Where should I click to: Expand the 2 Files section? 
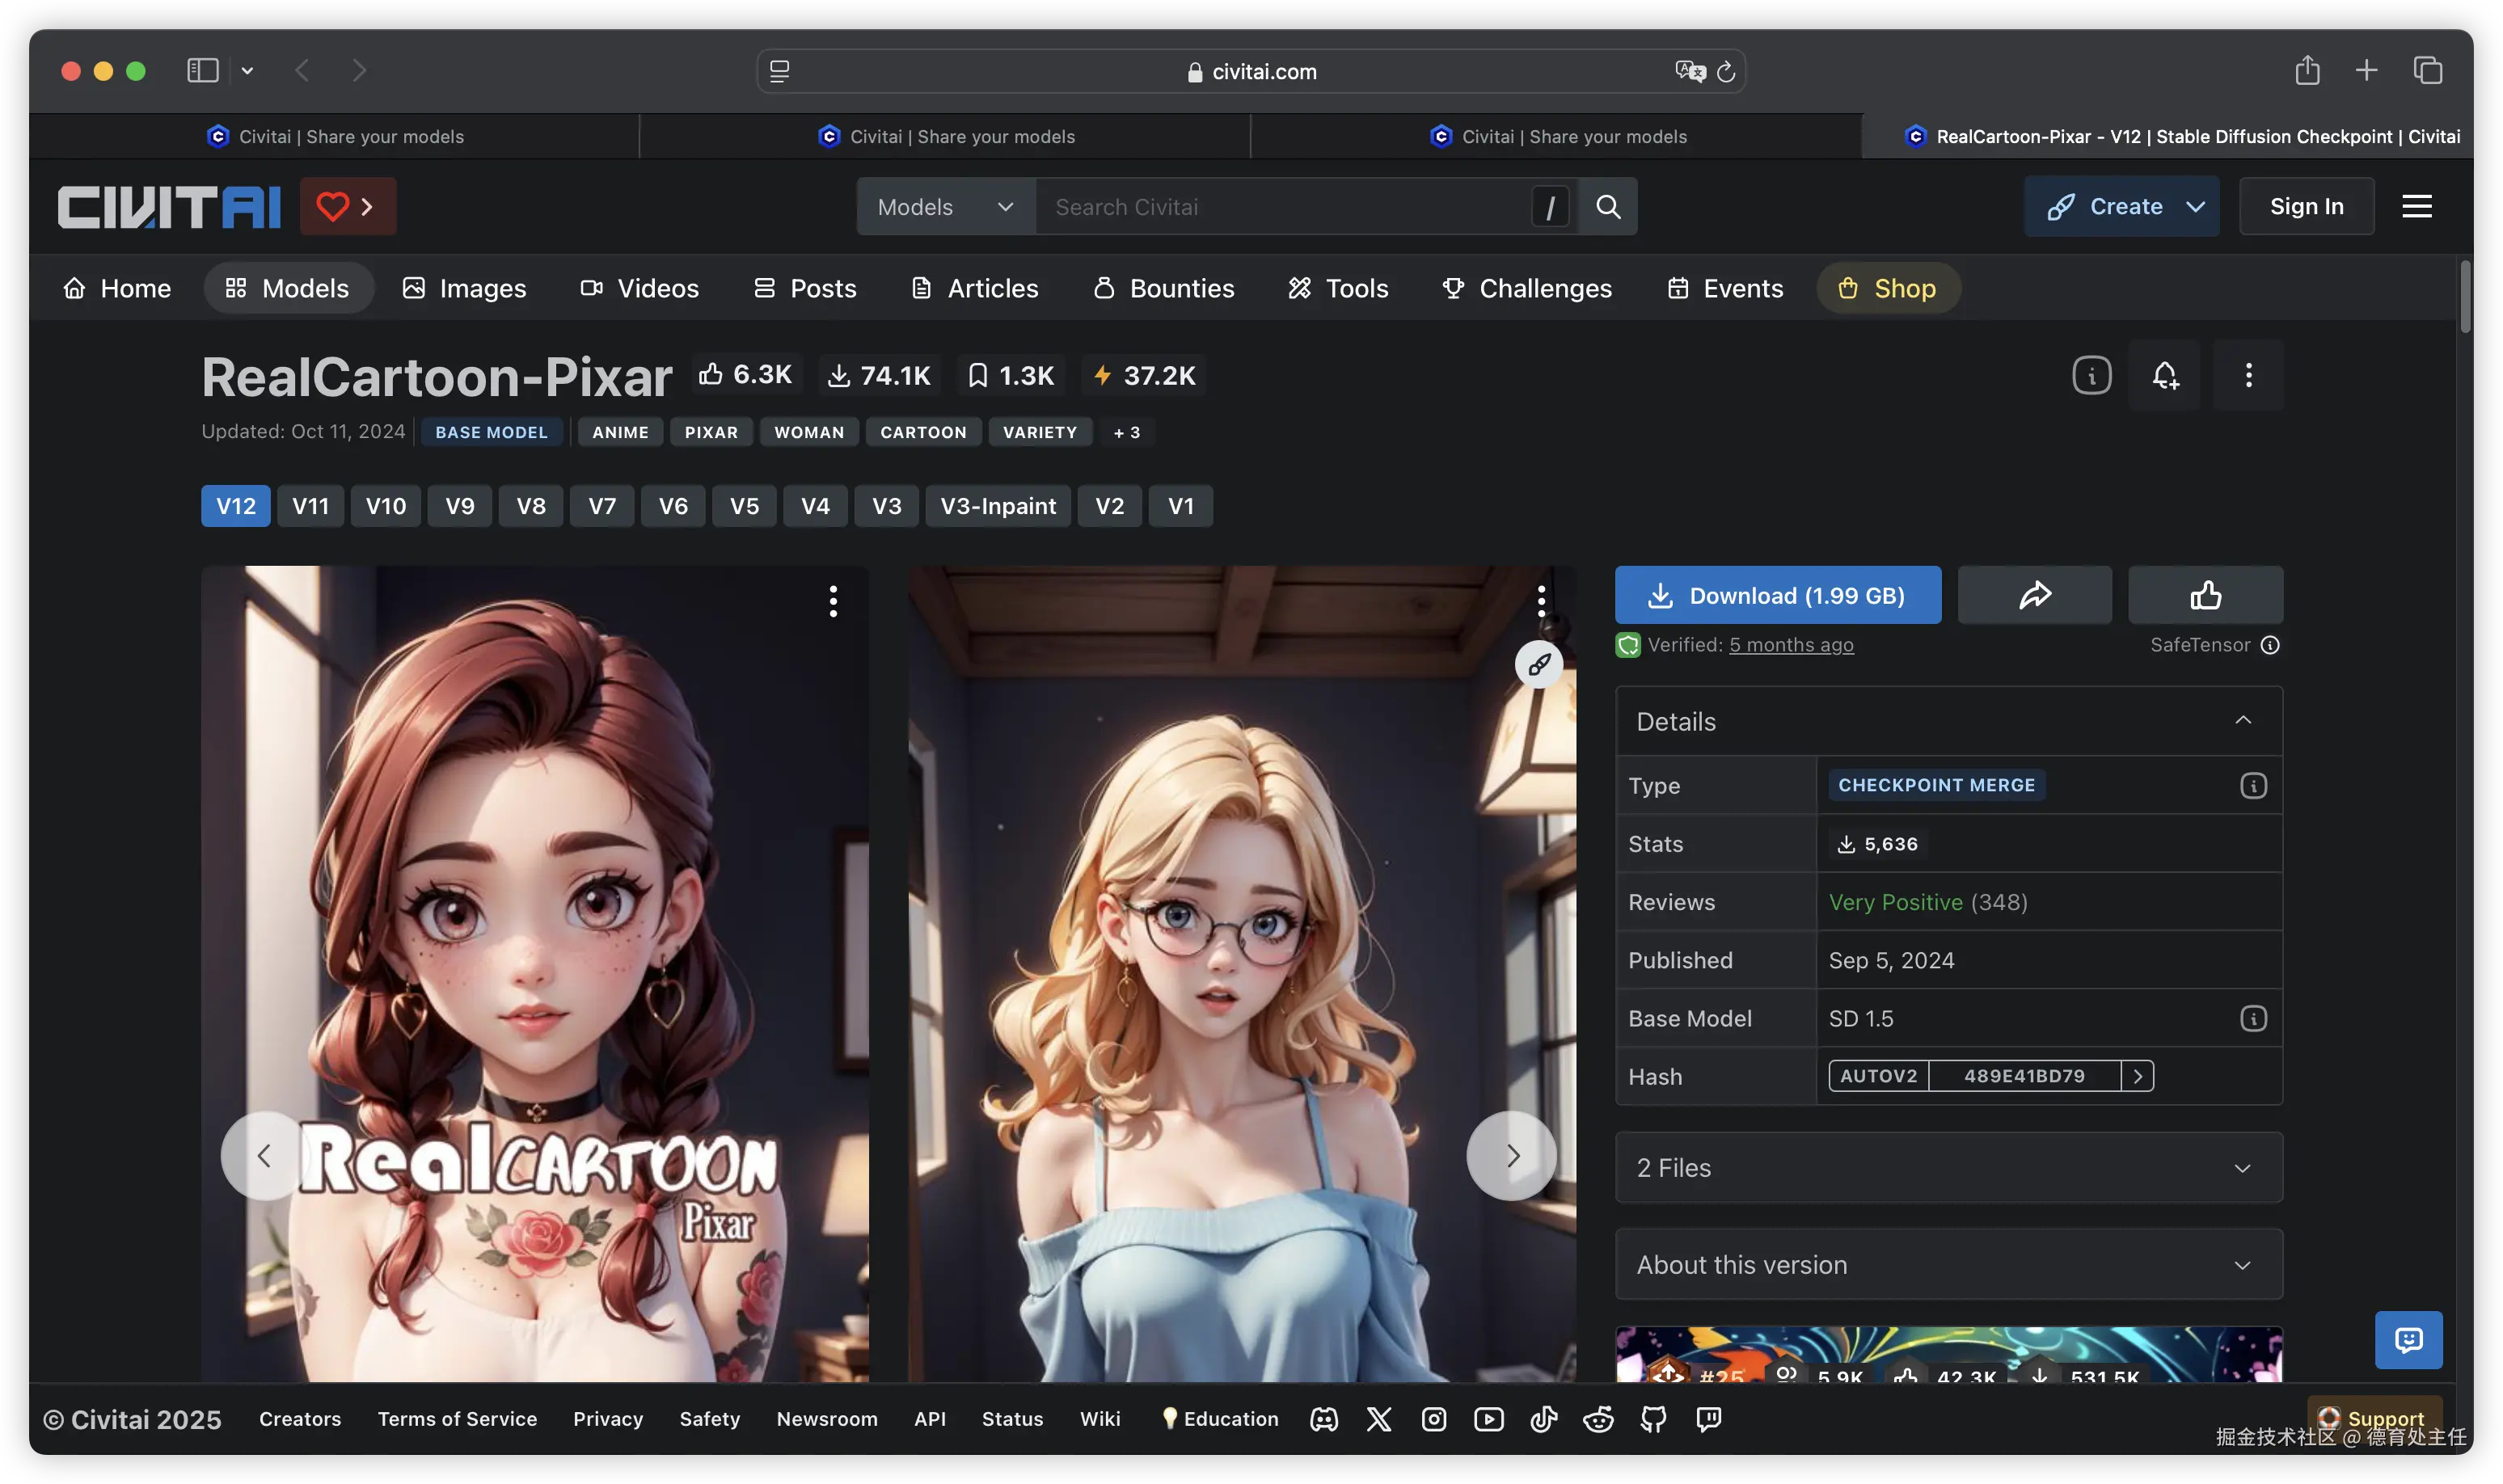(1948, 1167)
